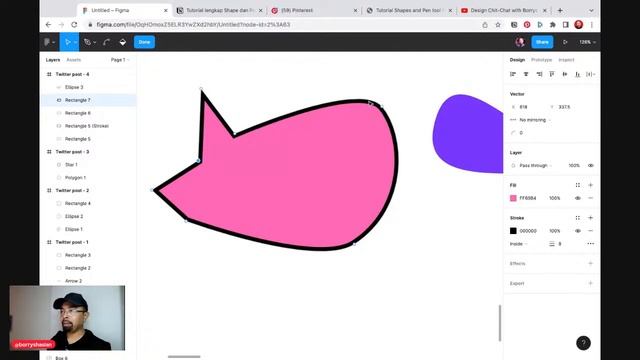The width and height of the screenshot is (640, 360).
Task: Switch to the Design tab
Action: click(x=517, y=60)
